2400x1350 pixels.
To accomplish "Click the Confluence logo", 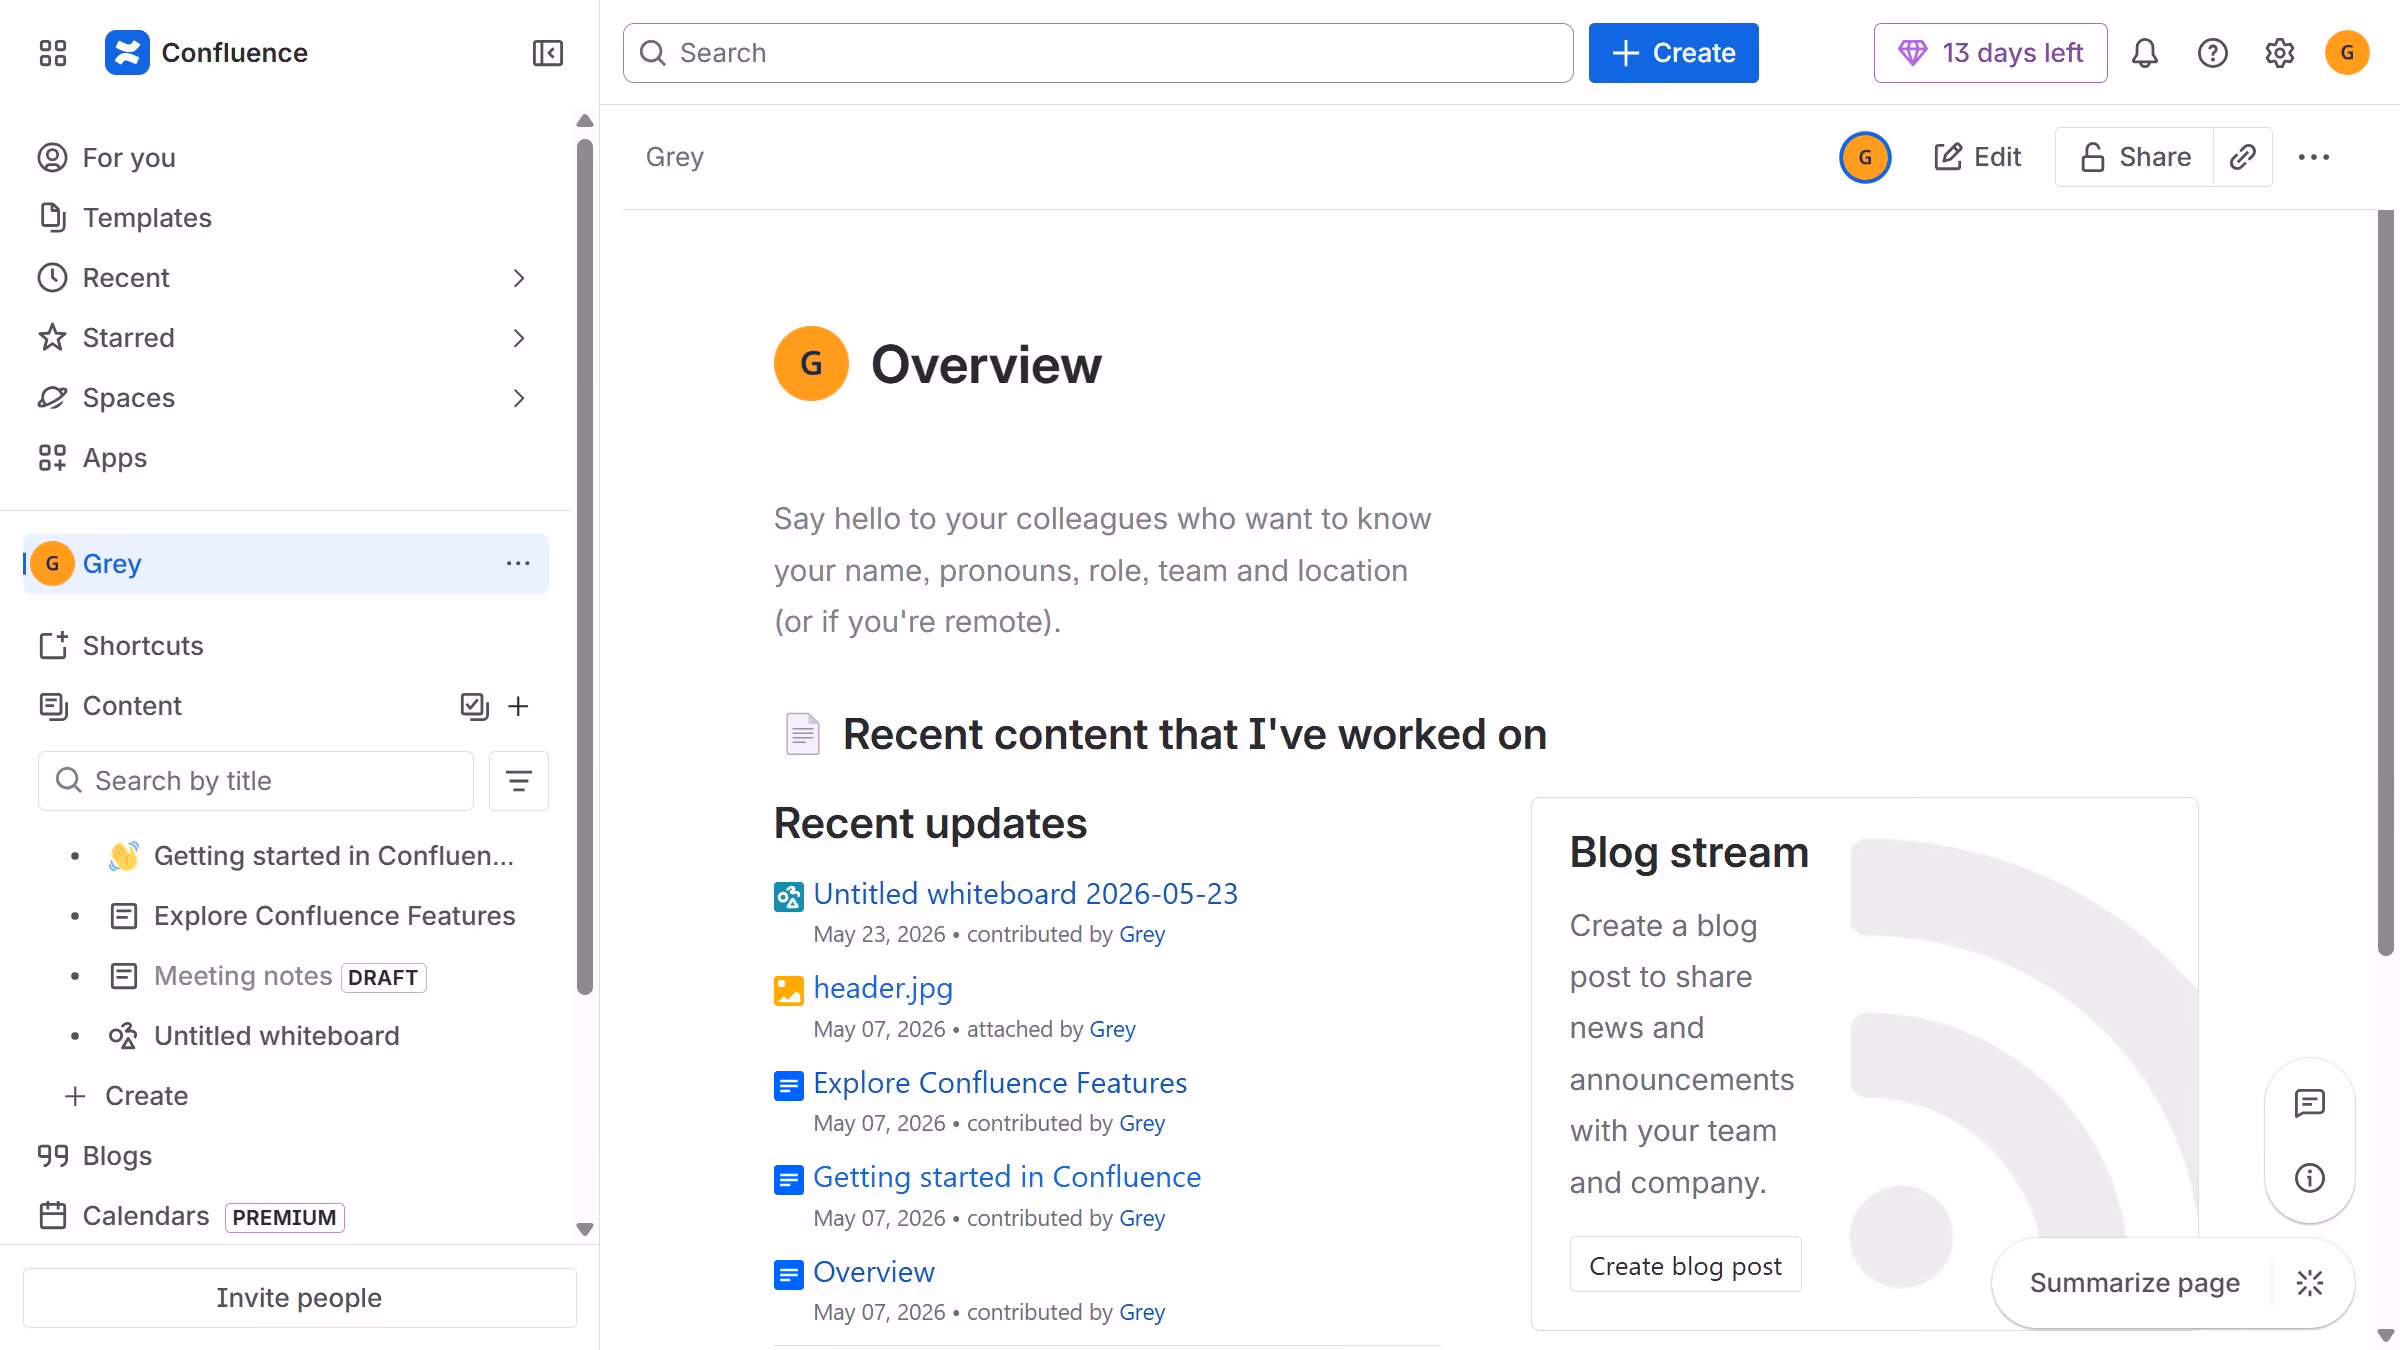I will coord(206,53).
